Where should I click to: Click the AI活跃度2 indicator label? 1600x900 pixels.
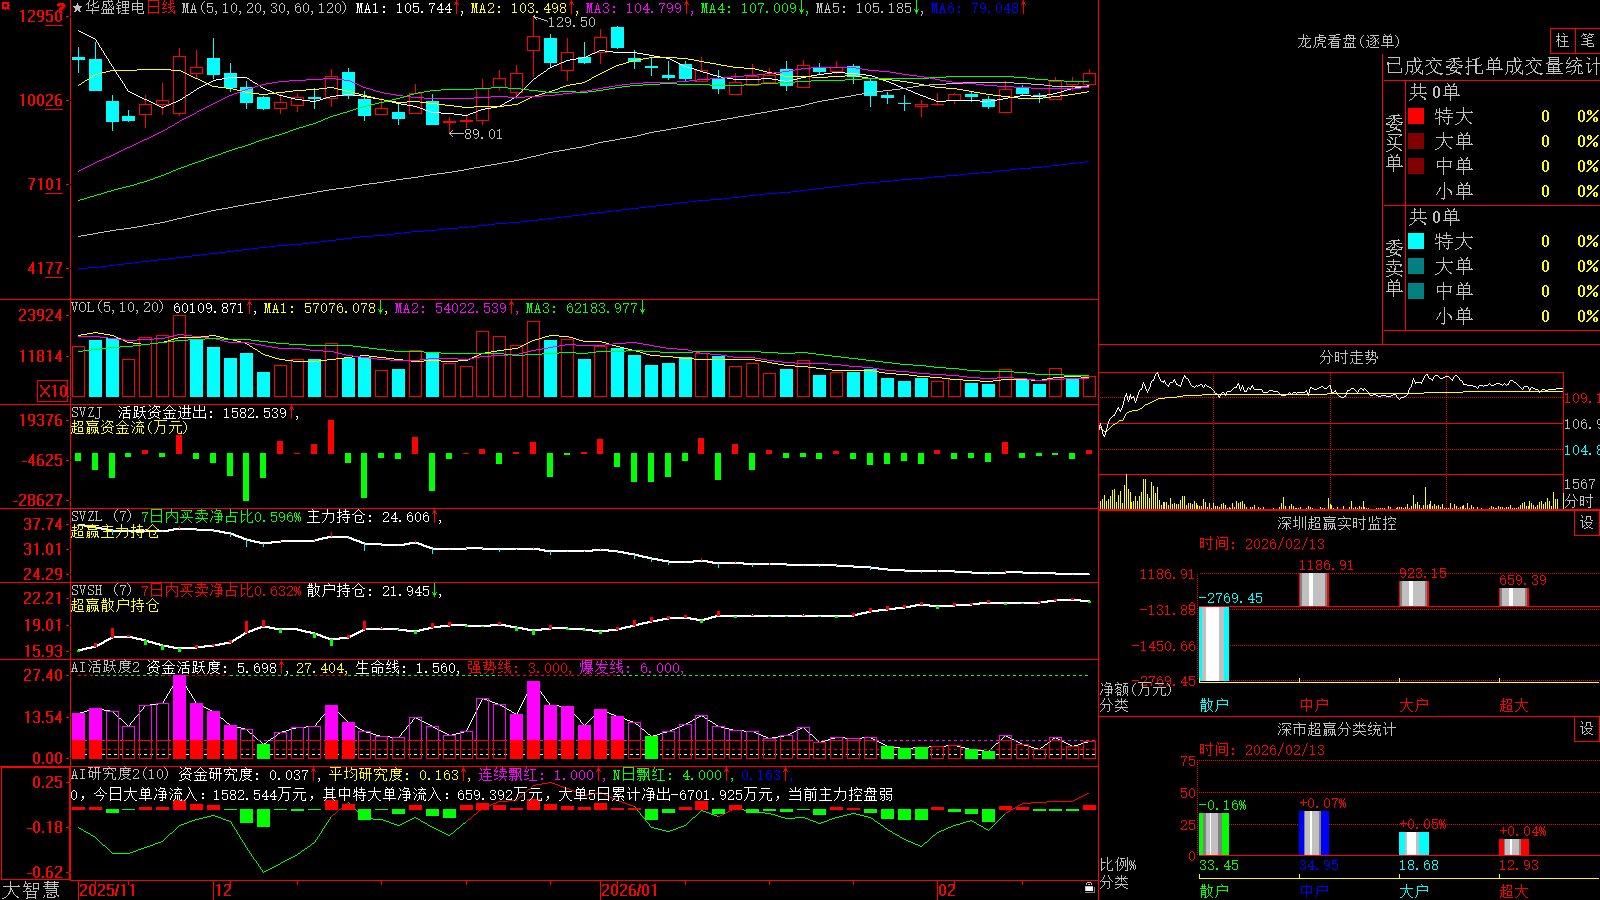[x=106, y=667]
